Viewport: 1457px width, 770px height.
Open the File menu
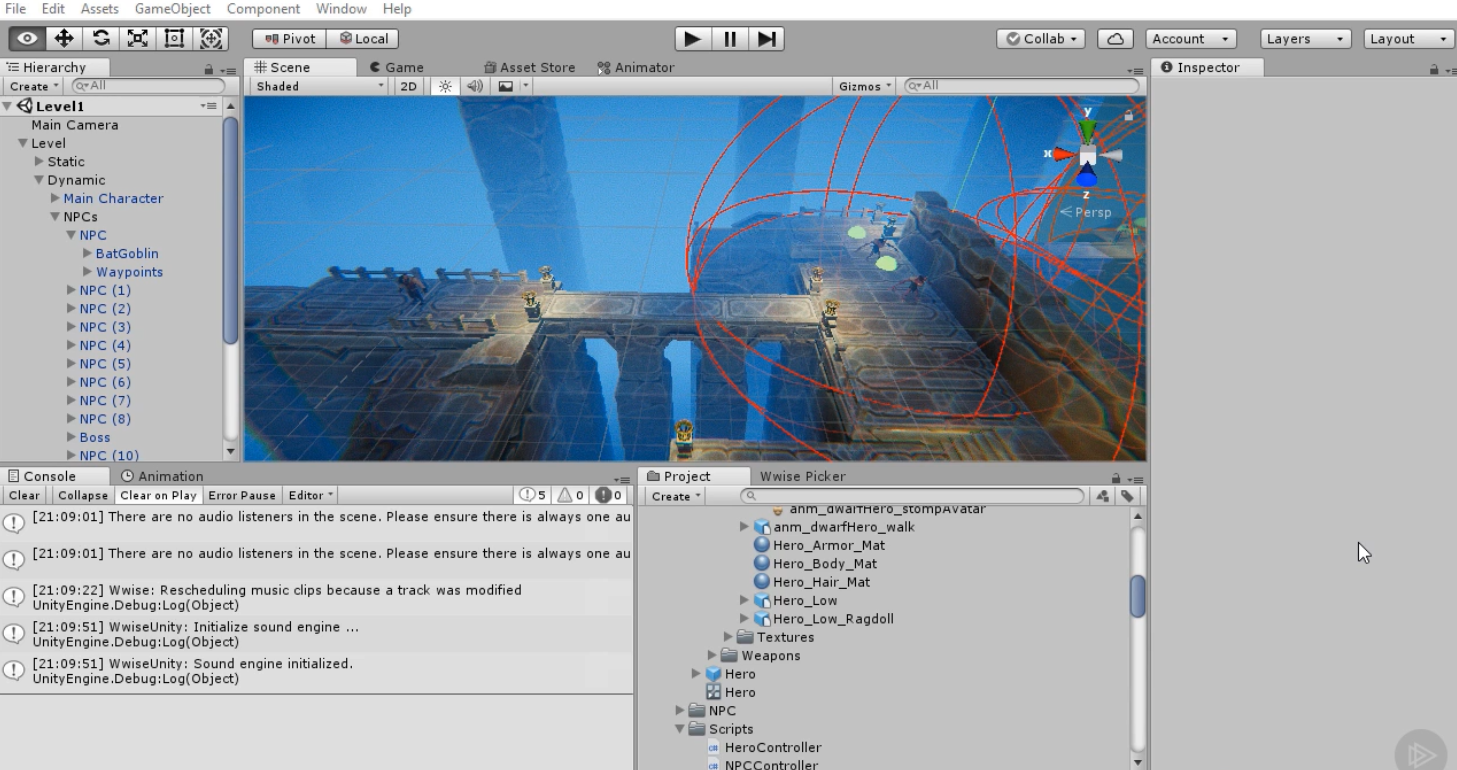15,9
